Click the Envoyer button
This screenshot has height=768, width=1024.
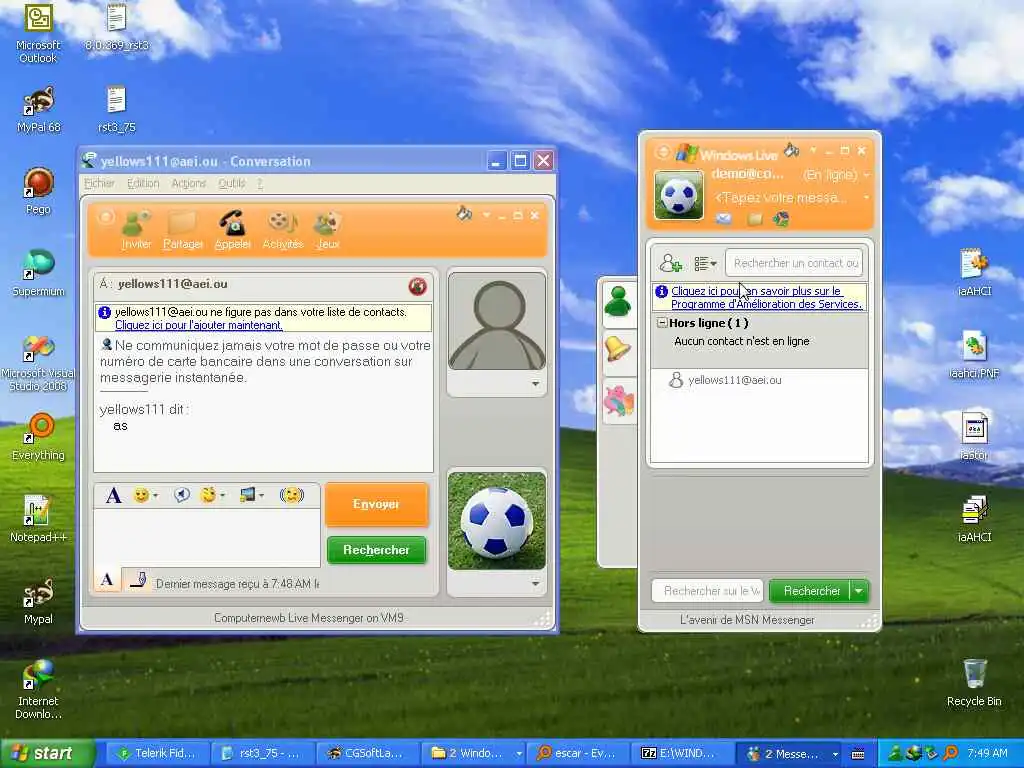[376, 504]
